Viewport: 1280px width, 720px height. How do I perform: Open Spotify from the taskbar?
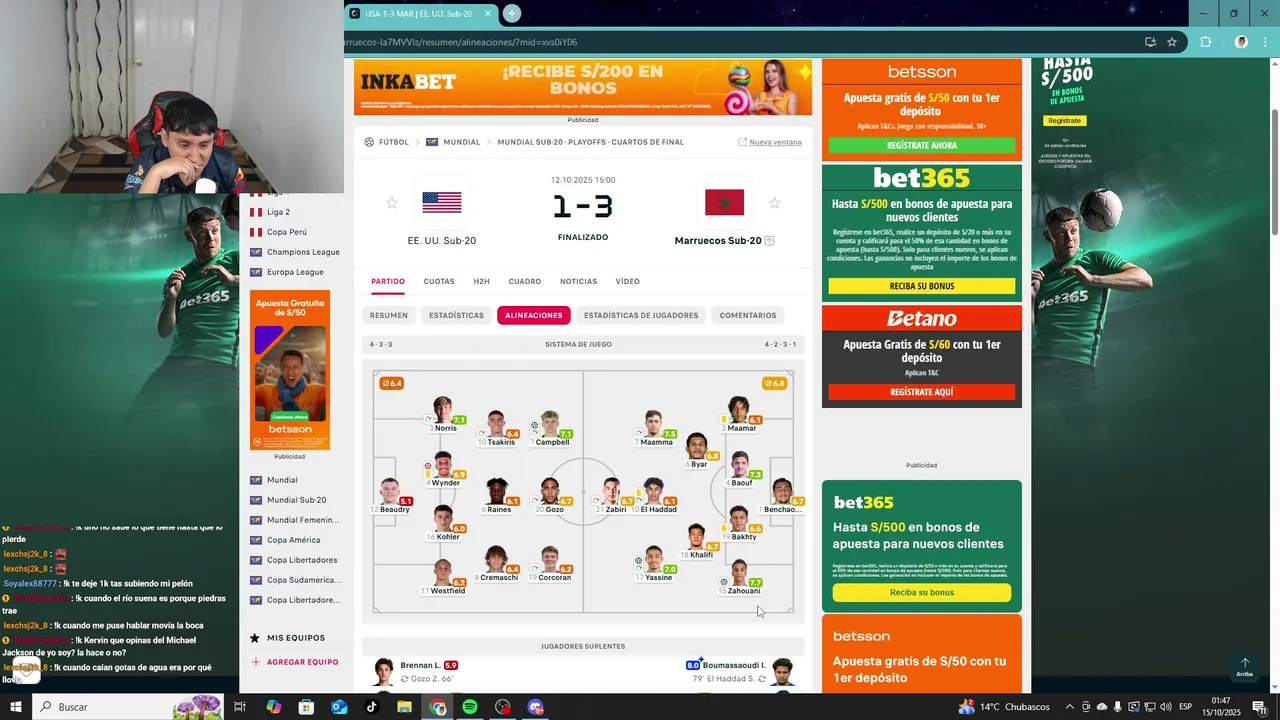pos(470,707)
